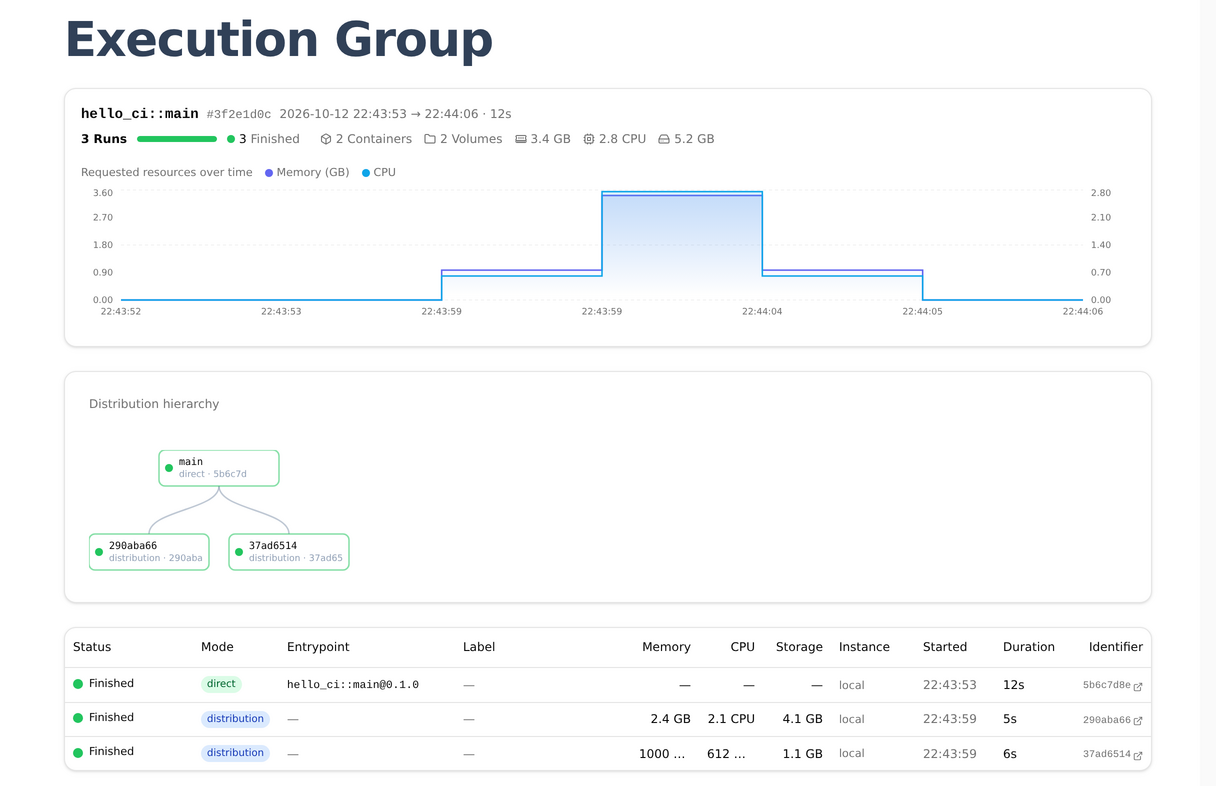Click the distribution badge in the 6s row
The height and width of the screenshot is (786, 1216).
(235, 752)
